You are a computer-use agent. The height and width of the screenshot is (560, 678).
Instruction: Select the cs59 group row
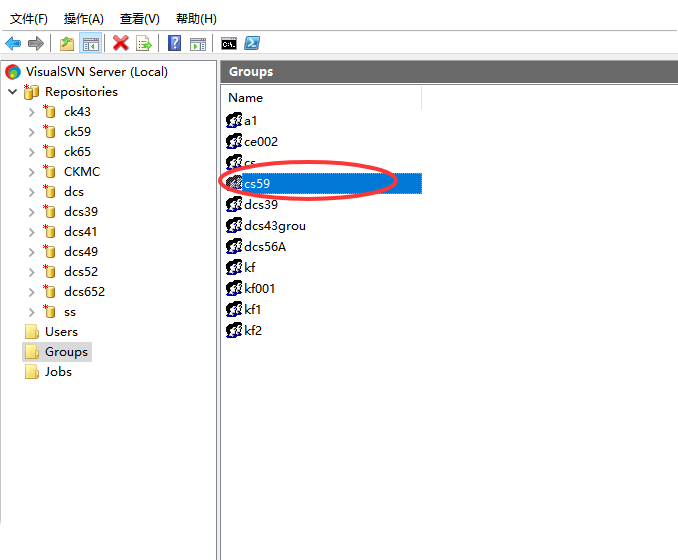pos(323,183)
